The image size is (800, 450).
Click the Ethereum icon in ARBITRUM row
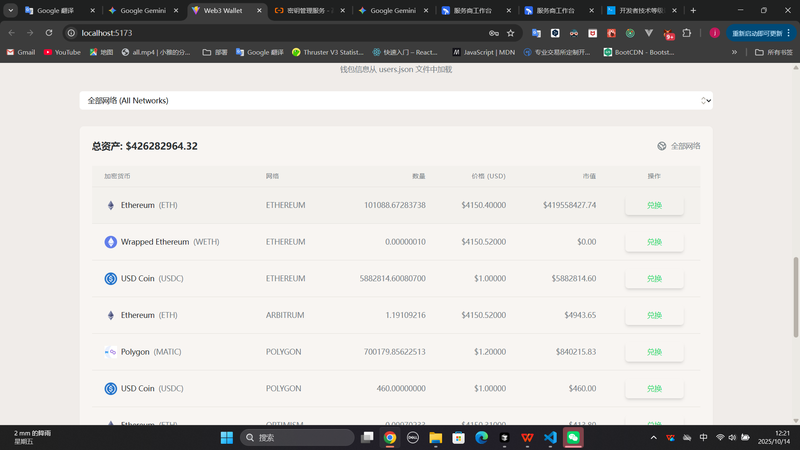(111, 315)
